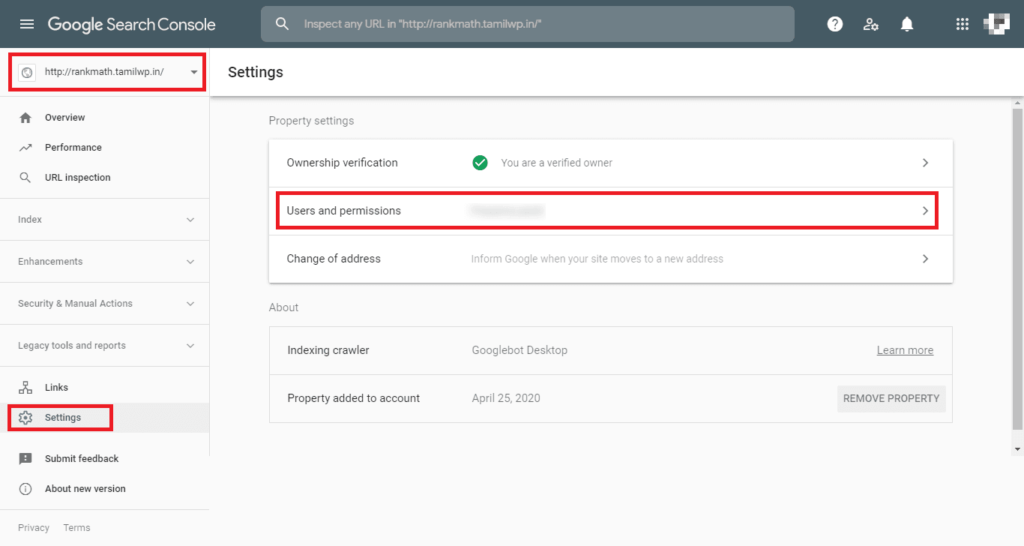Viewport: 1024px width, 546px height.
Task: Open the Terms link
Action: (76, 528)
